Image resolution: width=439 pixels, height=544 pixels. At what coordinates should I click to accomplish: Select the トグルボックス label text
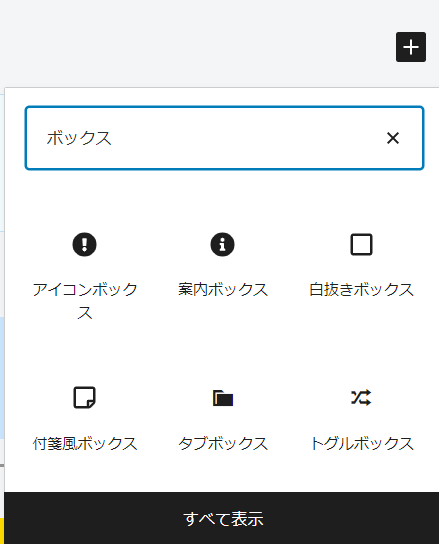361,443
